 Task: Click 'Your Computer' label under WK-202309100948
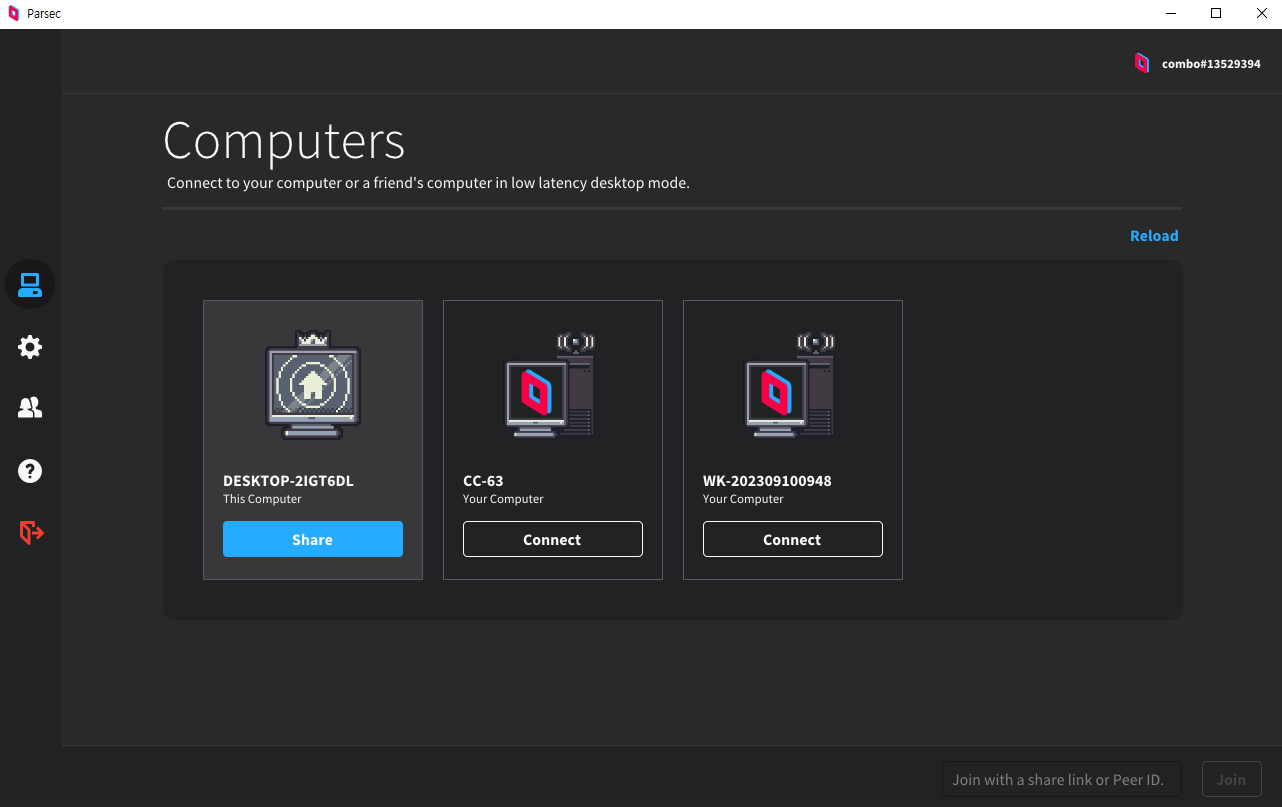click(x=743, y=499)
